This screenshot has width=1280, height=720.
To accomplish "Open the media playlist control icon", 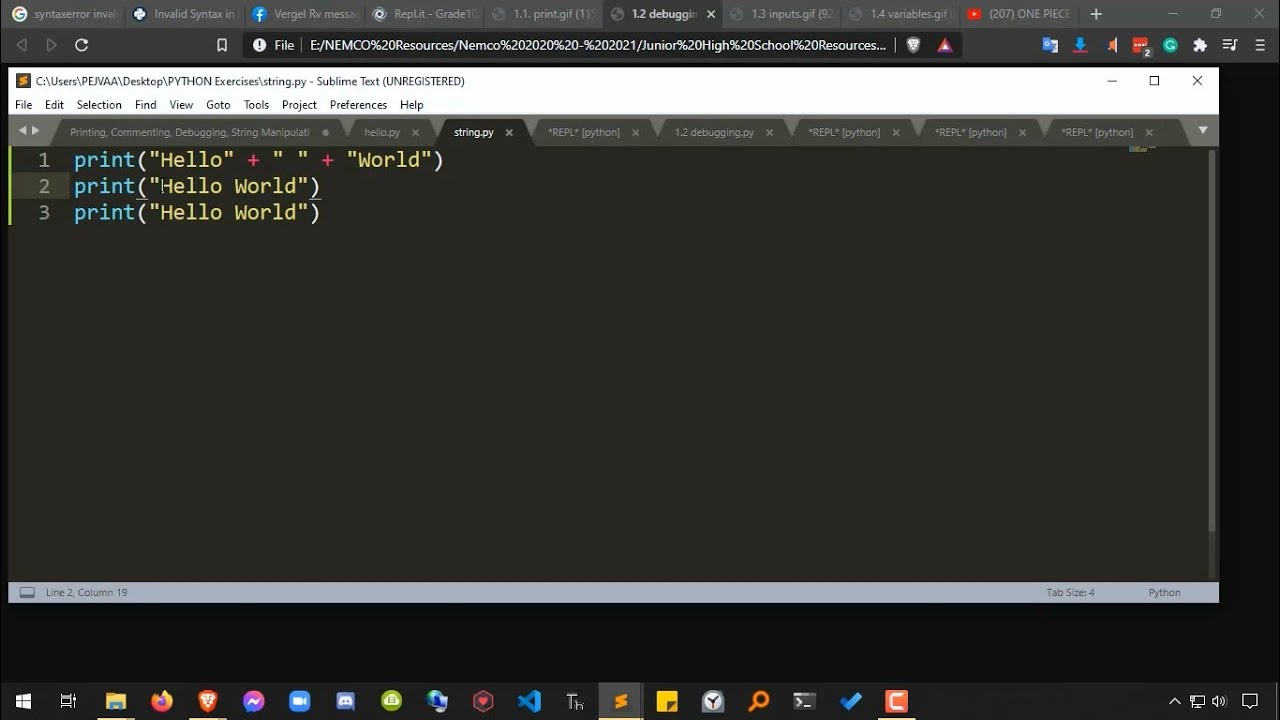I will tap(1230, 45).
